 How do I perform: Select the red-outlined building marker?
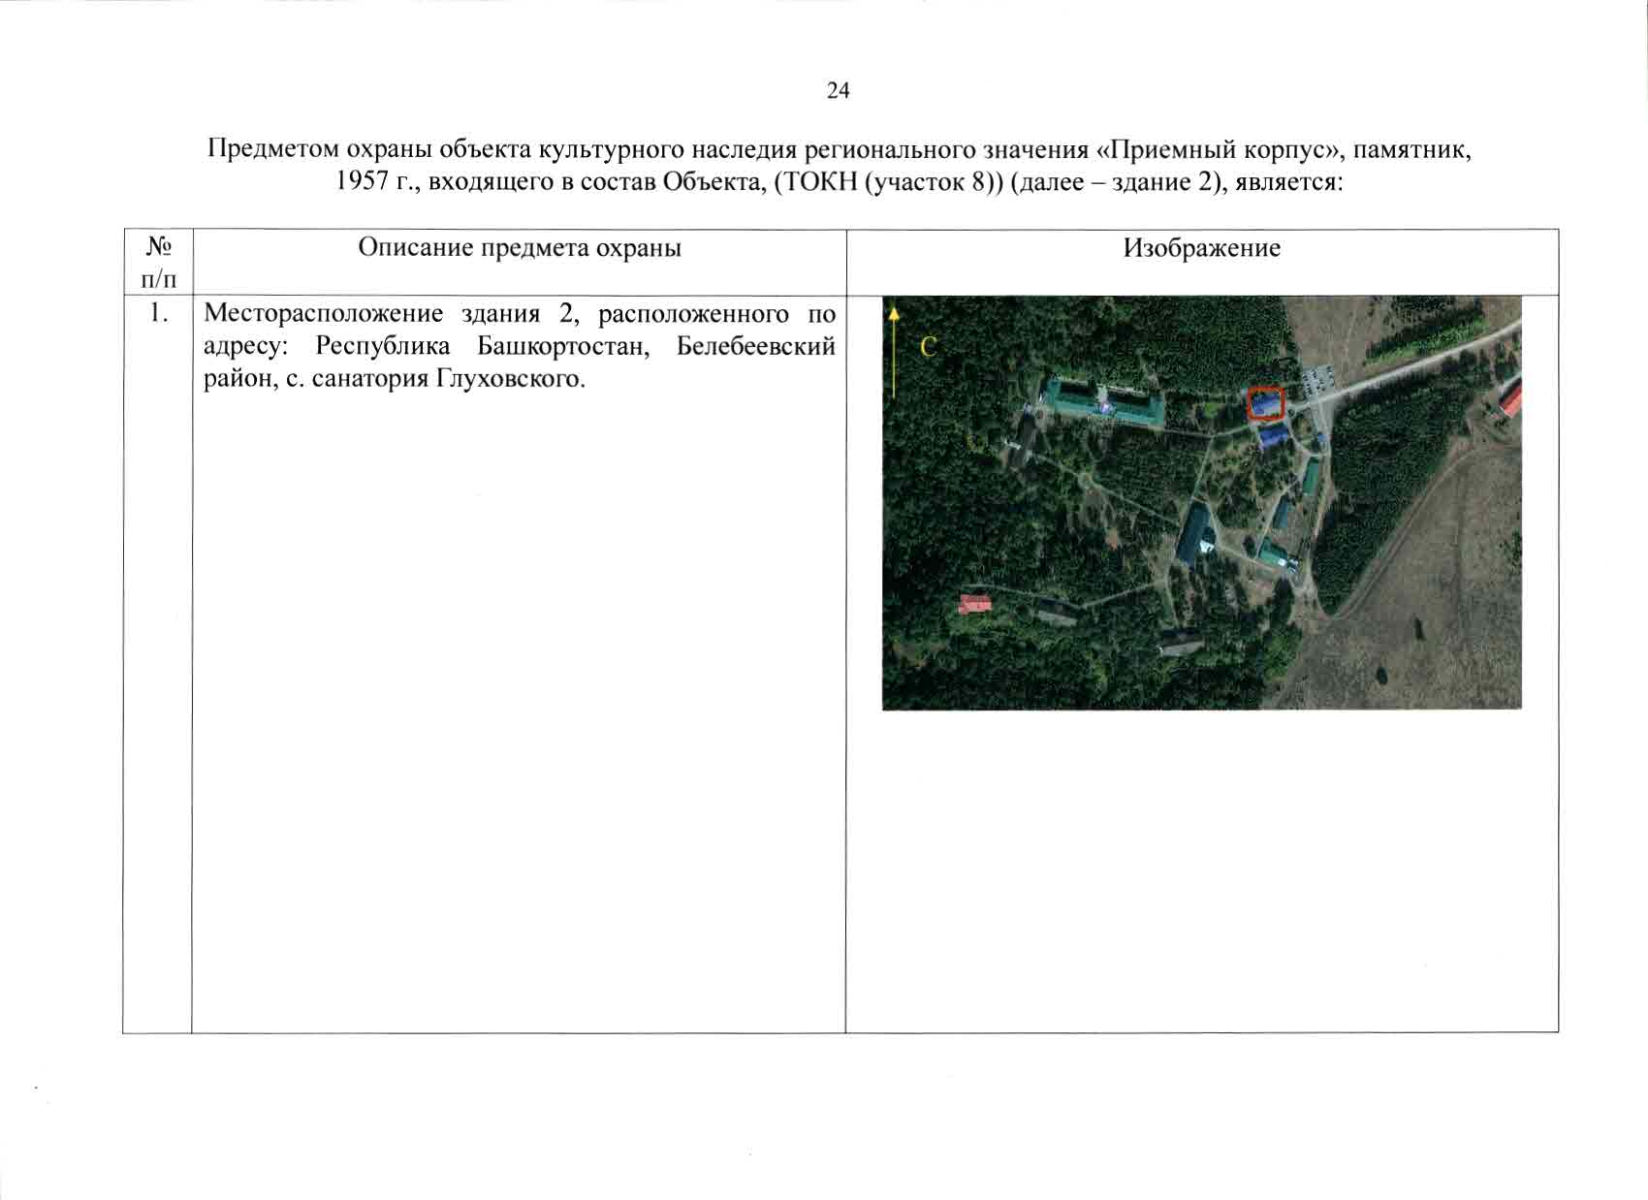click(x=1265, y=403)
